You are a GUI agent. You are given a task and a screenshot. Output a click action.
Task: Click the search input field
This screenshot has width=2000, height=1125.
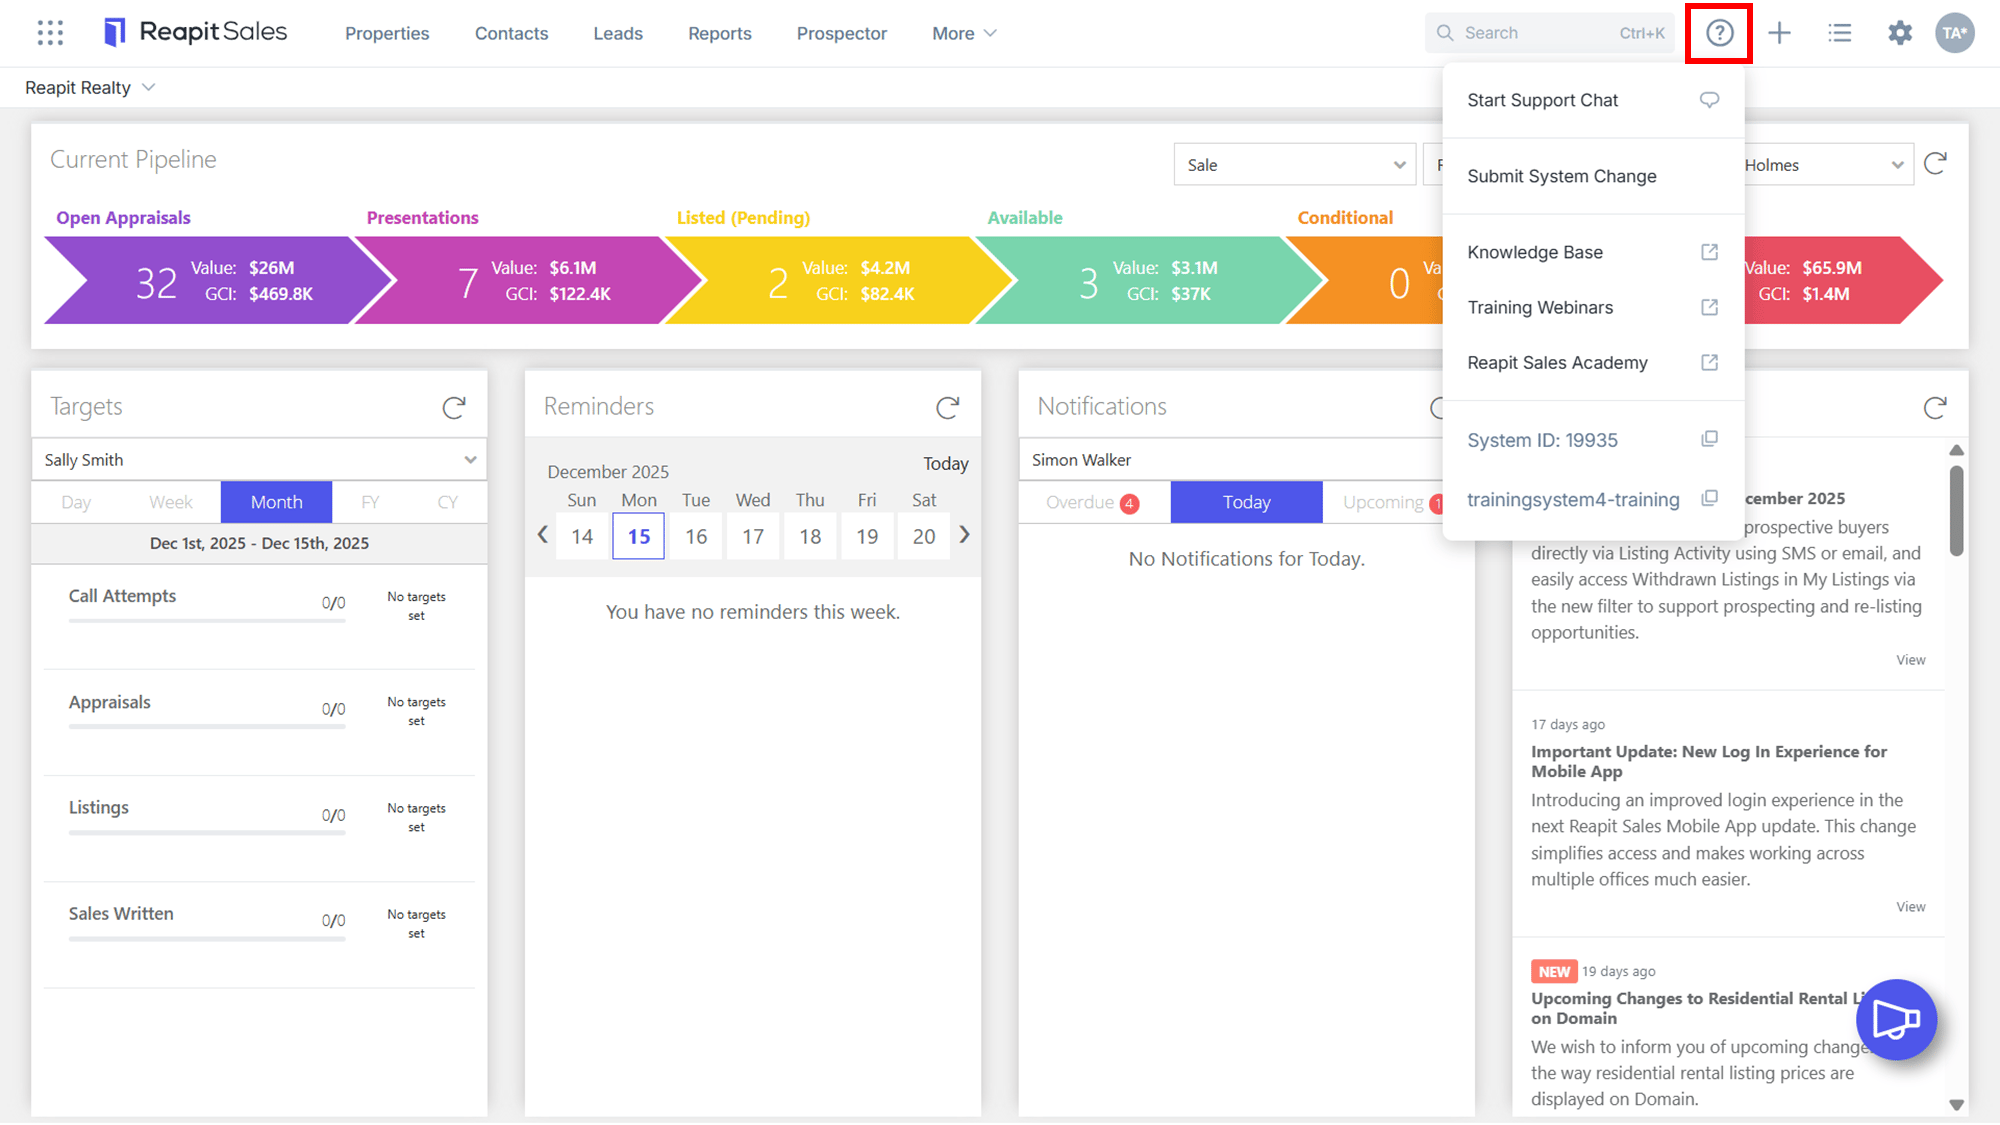1549,33
